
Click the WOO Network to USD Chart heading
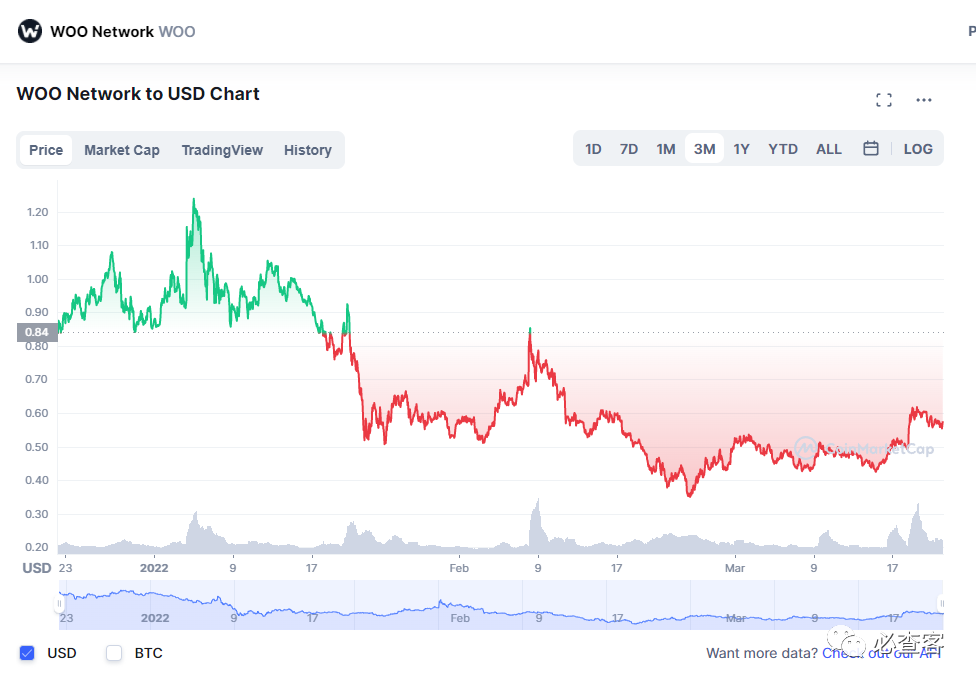(x=138, y=93)
